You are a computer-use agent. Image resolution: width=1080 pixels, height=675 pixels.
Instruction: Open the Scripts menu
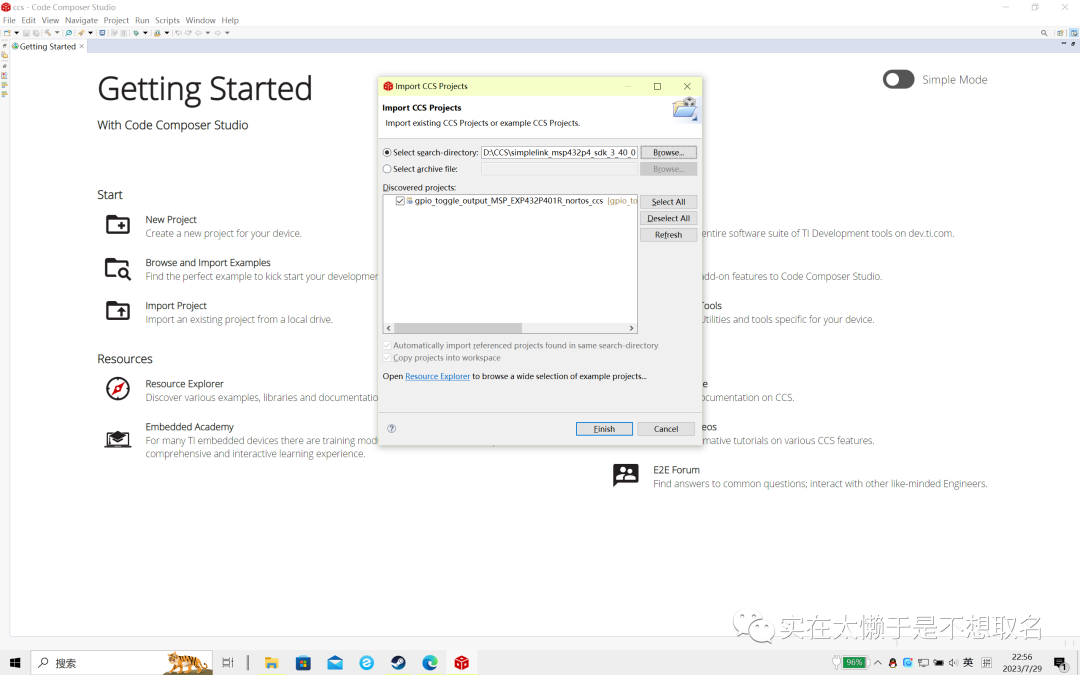point(167,20)
